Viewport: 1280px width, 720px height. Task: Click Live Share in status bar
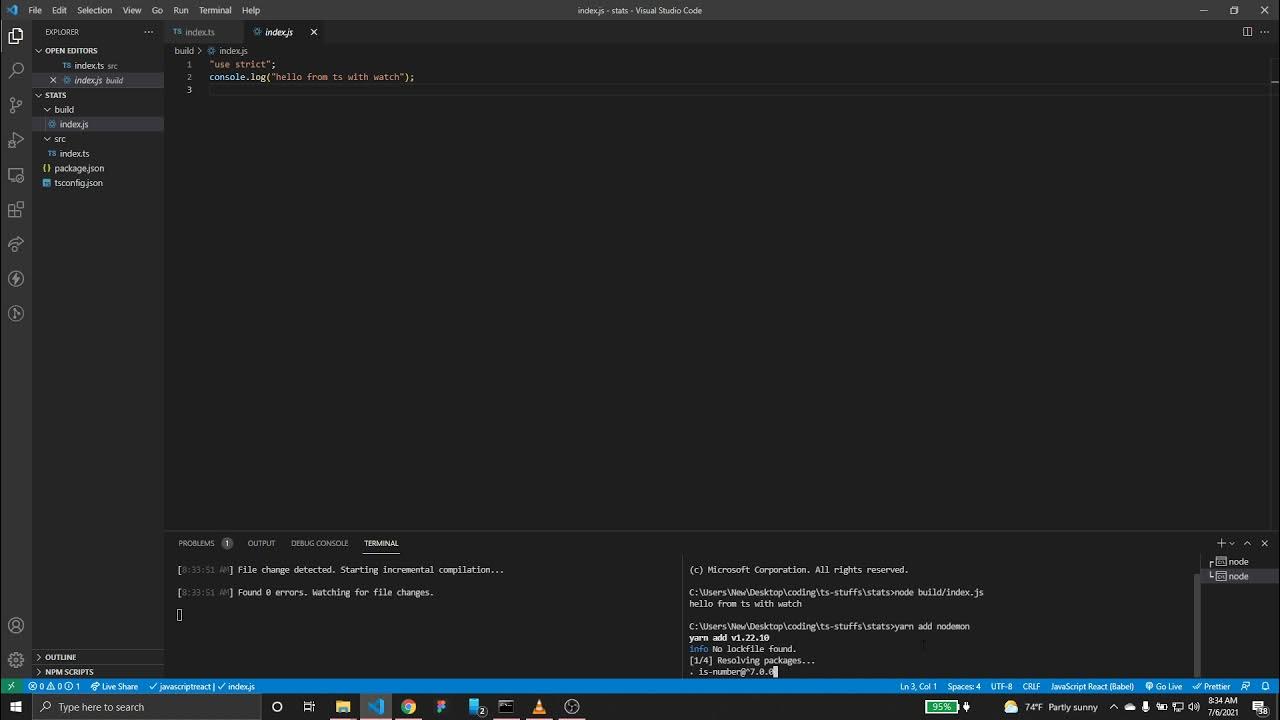coord(114,686)
